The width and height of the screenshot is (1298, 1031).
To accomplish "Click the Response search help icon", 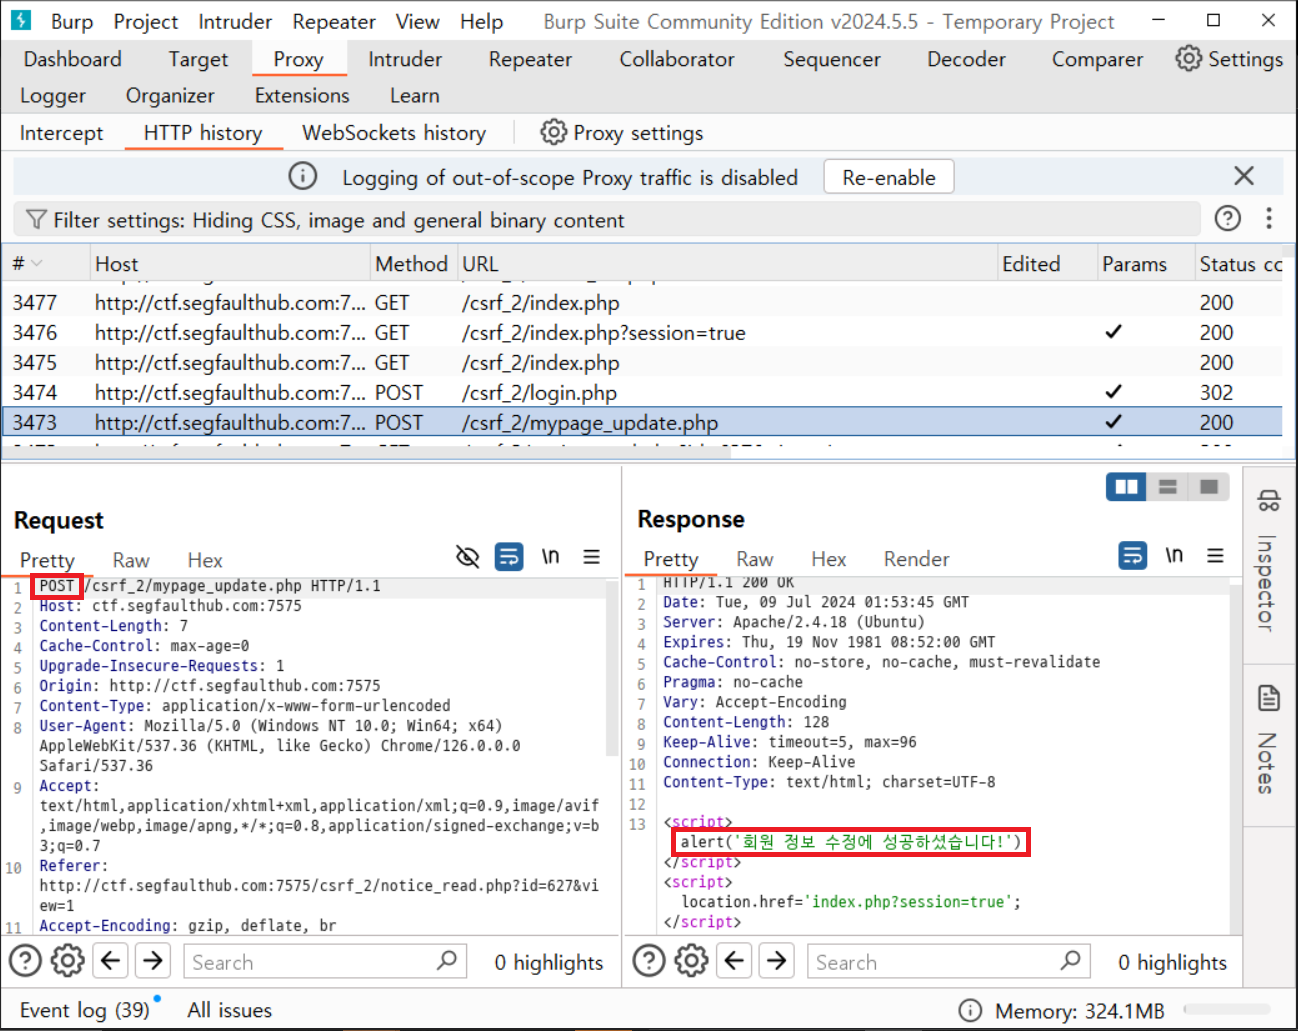I will (x=649, y=961).
